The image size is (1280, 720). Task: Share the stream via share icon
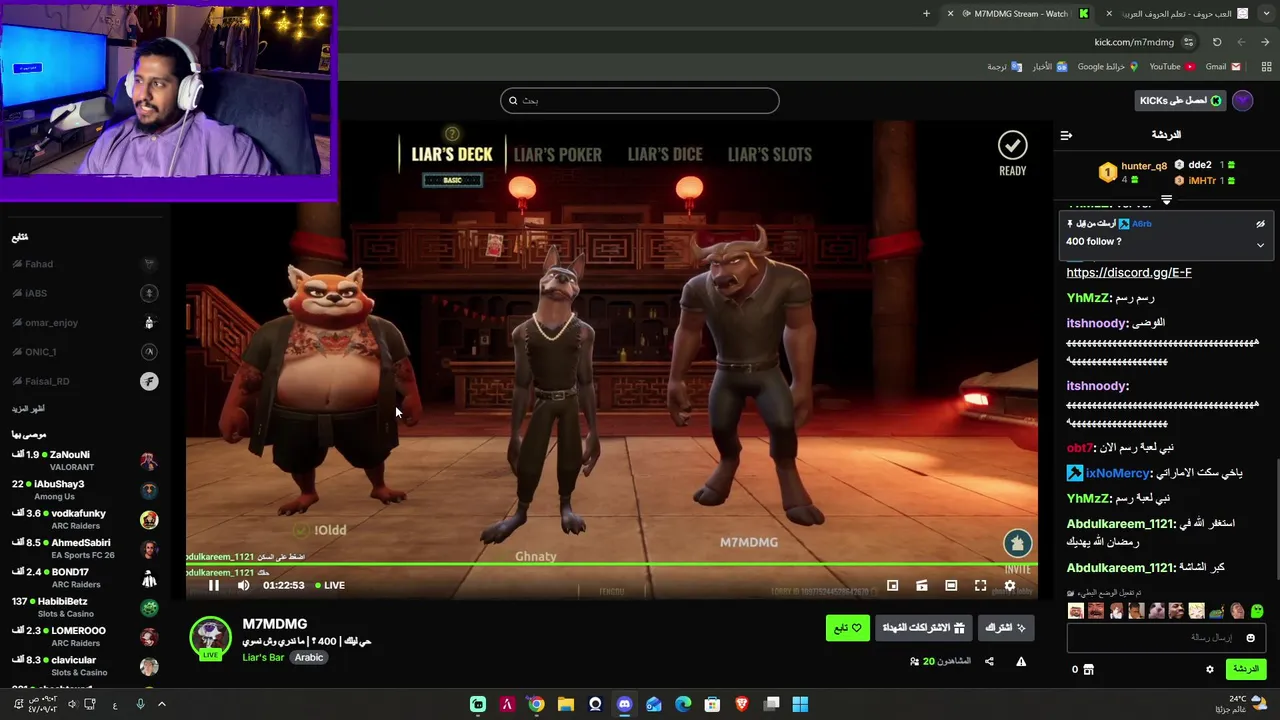(x=989, y=661)
